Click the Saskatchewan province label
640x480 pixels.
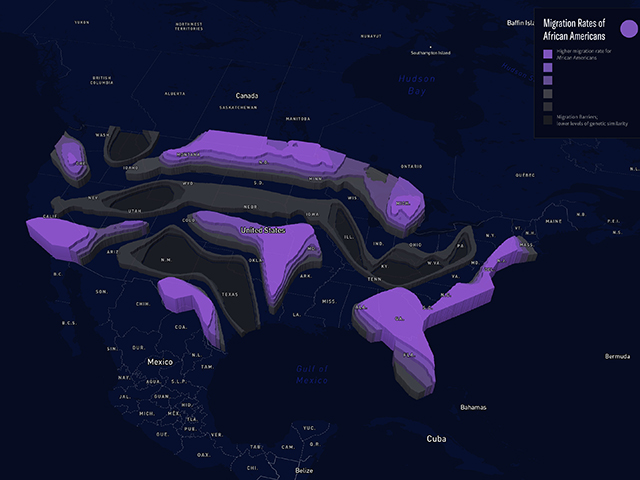coord(238,107)
